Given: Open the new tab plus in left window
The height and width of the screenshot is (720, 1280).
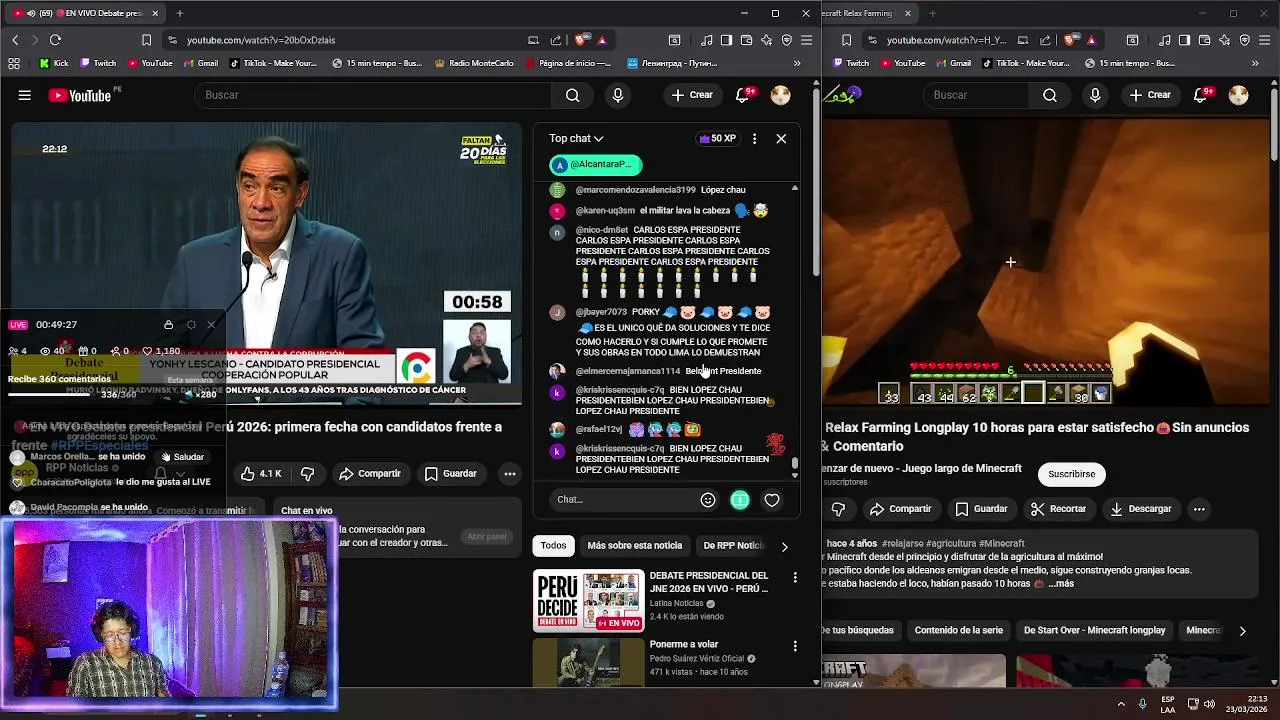Looking at the screenshot, I should [180, 13].
